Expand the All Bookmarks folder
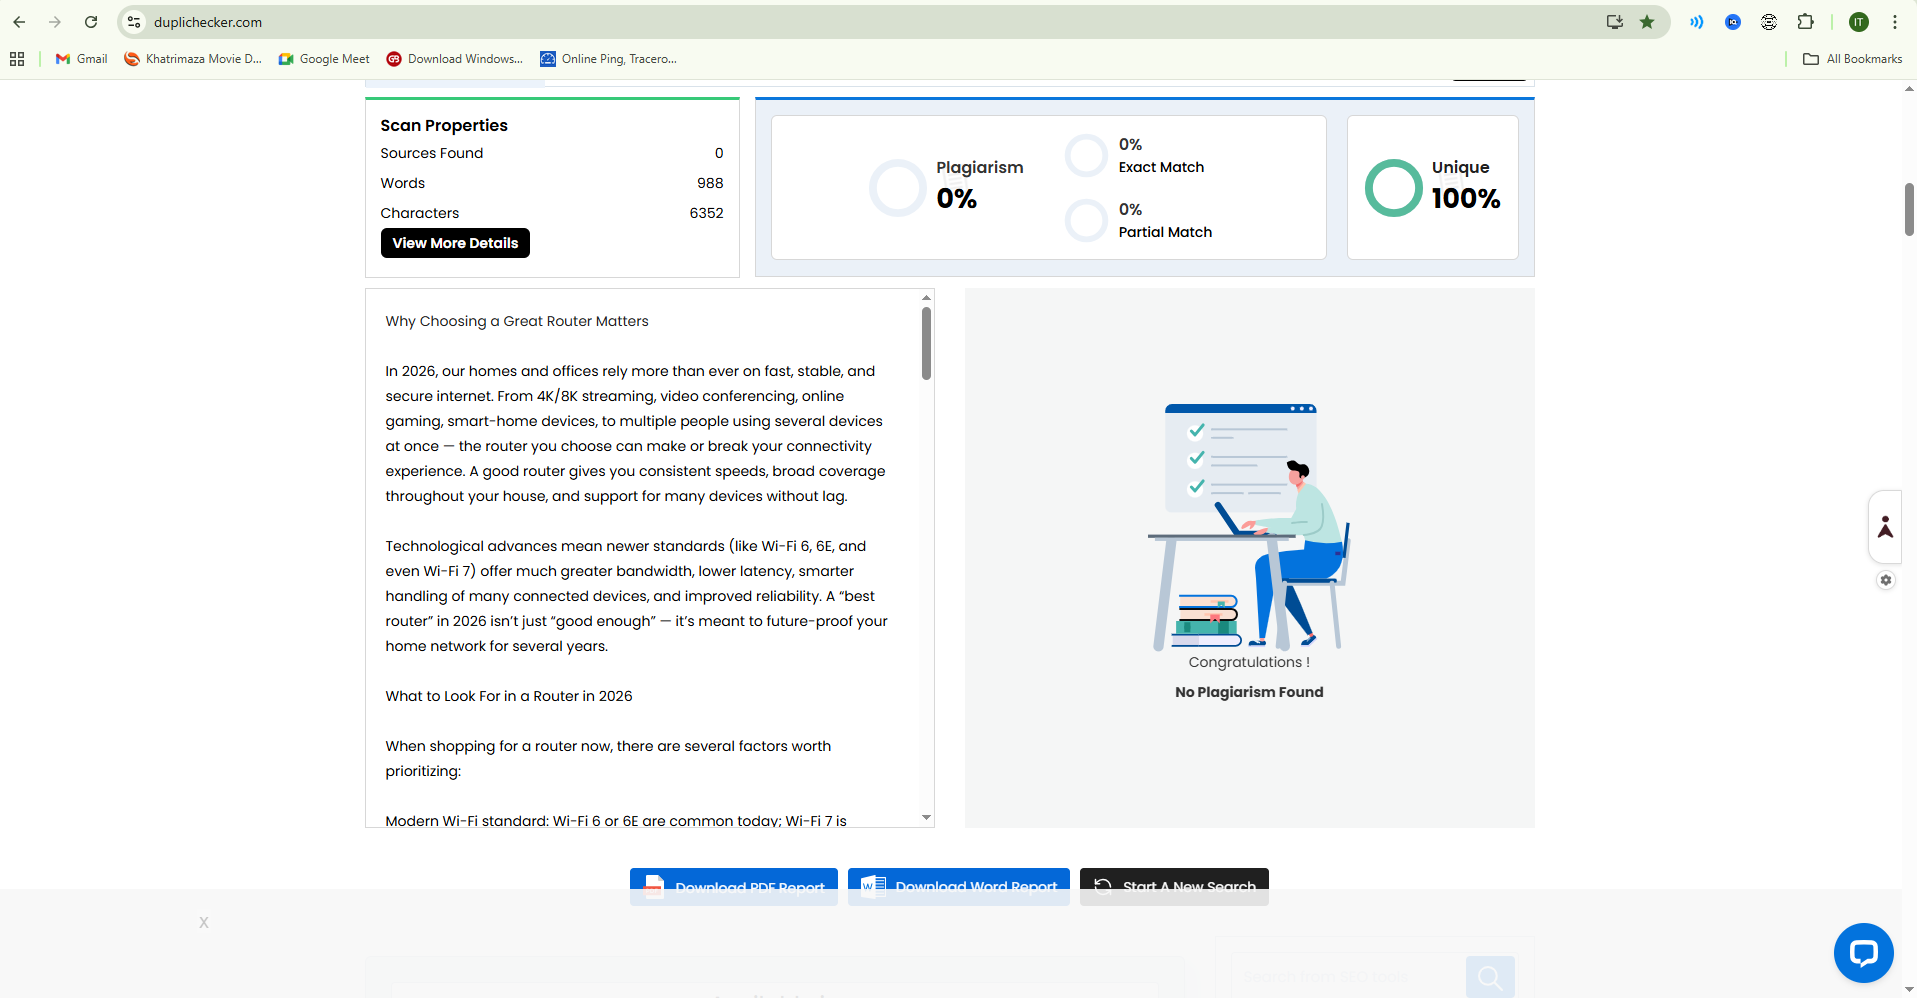 click(1852, 59)
